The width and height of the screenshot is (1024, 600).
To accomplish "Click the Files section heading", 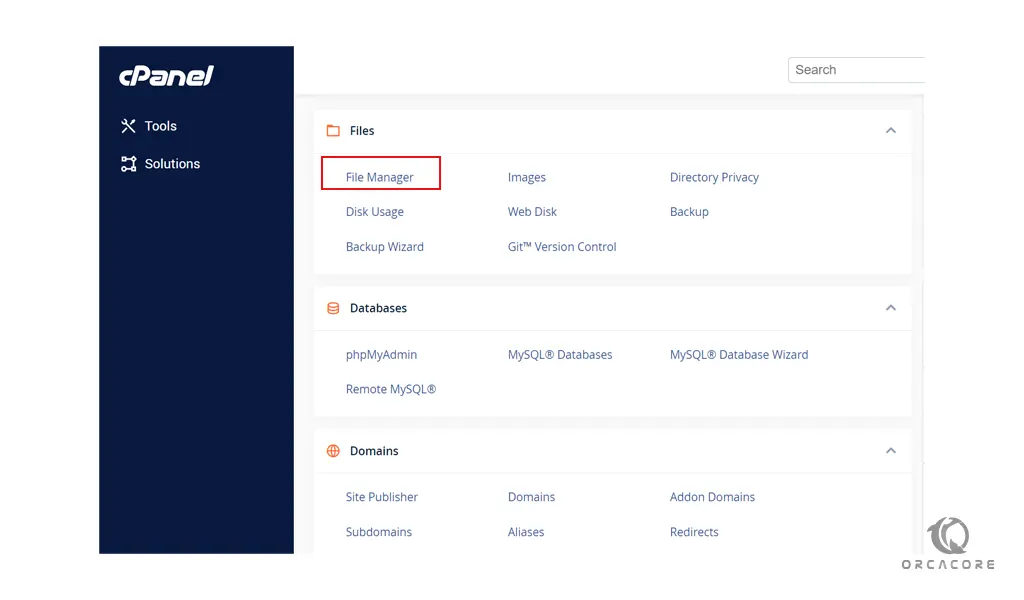I will [x=362, y=131].
